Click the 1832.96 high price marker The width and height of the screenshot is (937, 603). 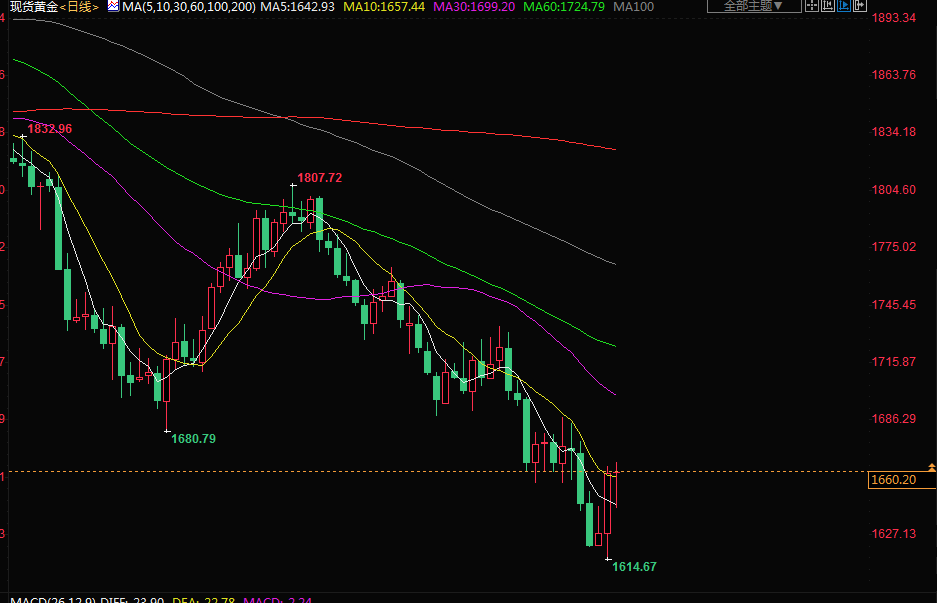[50, 129]
